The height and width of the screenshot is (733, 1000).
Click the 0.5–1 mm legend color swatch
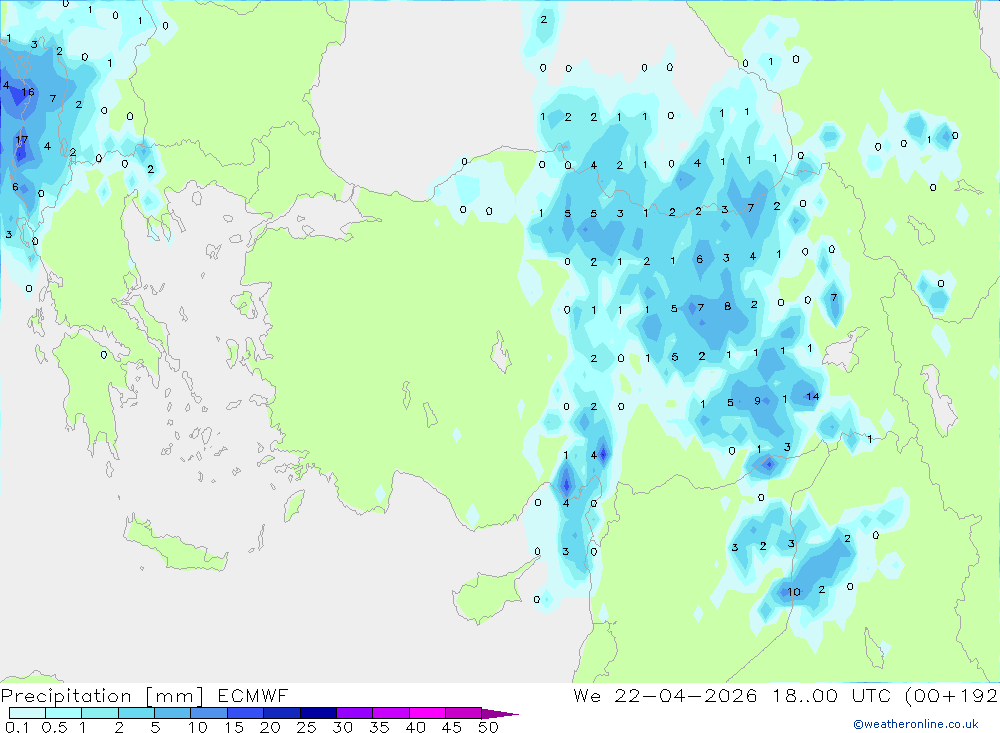tap(63, 713)
